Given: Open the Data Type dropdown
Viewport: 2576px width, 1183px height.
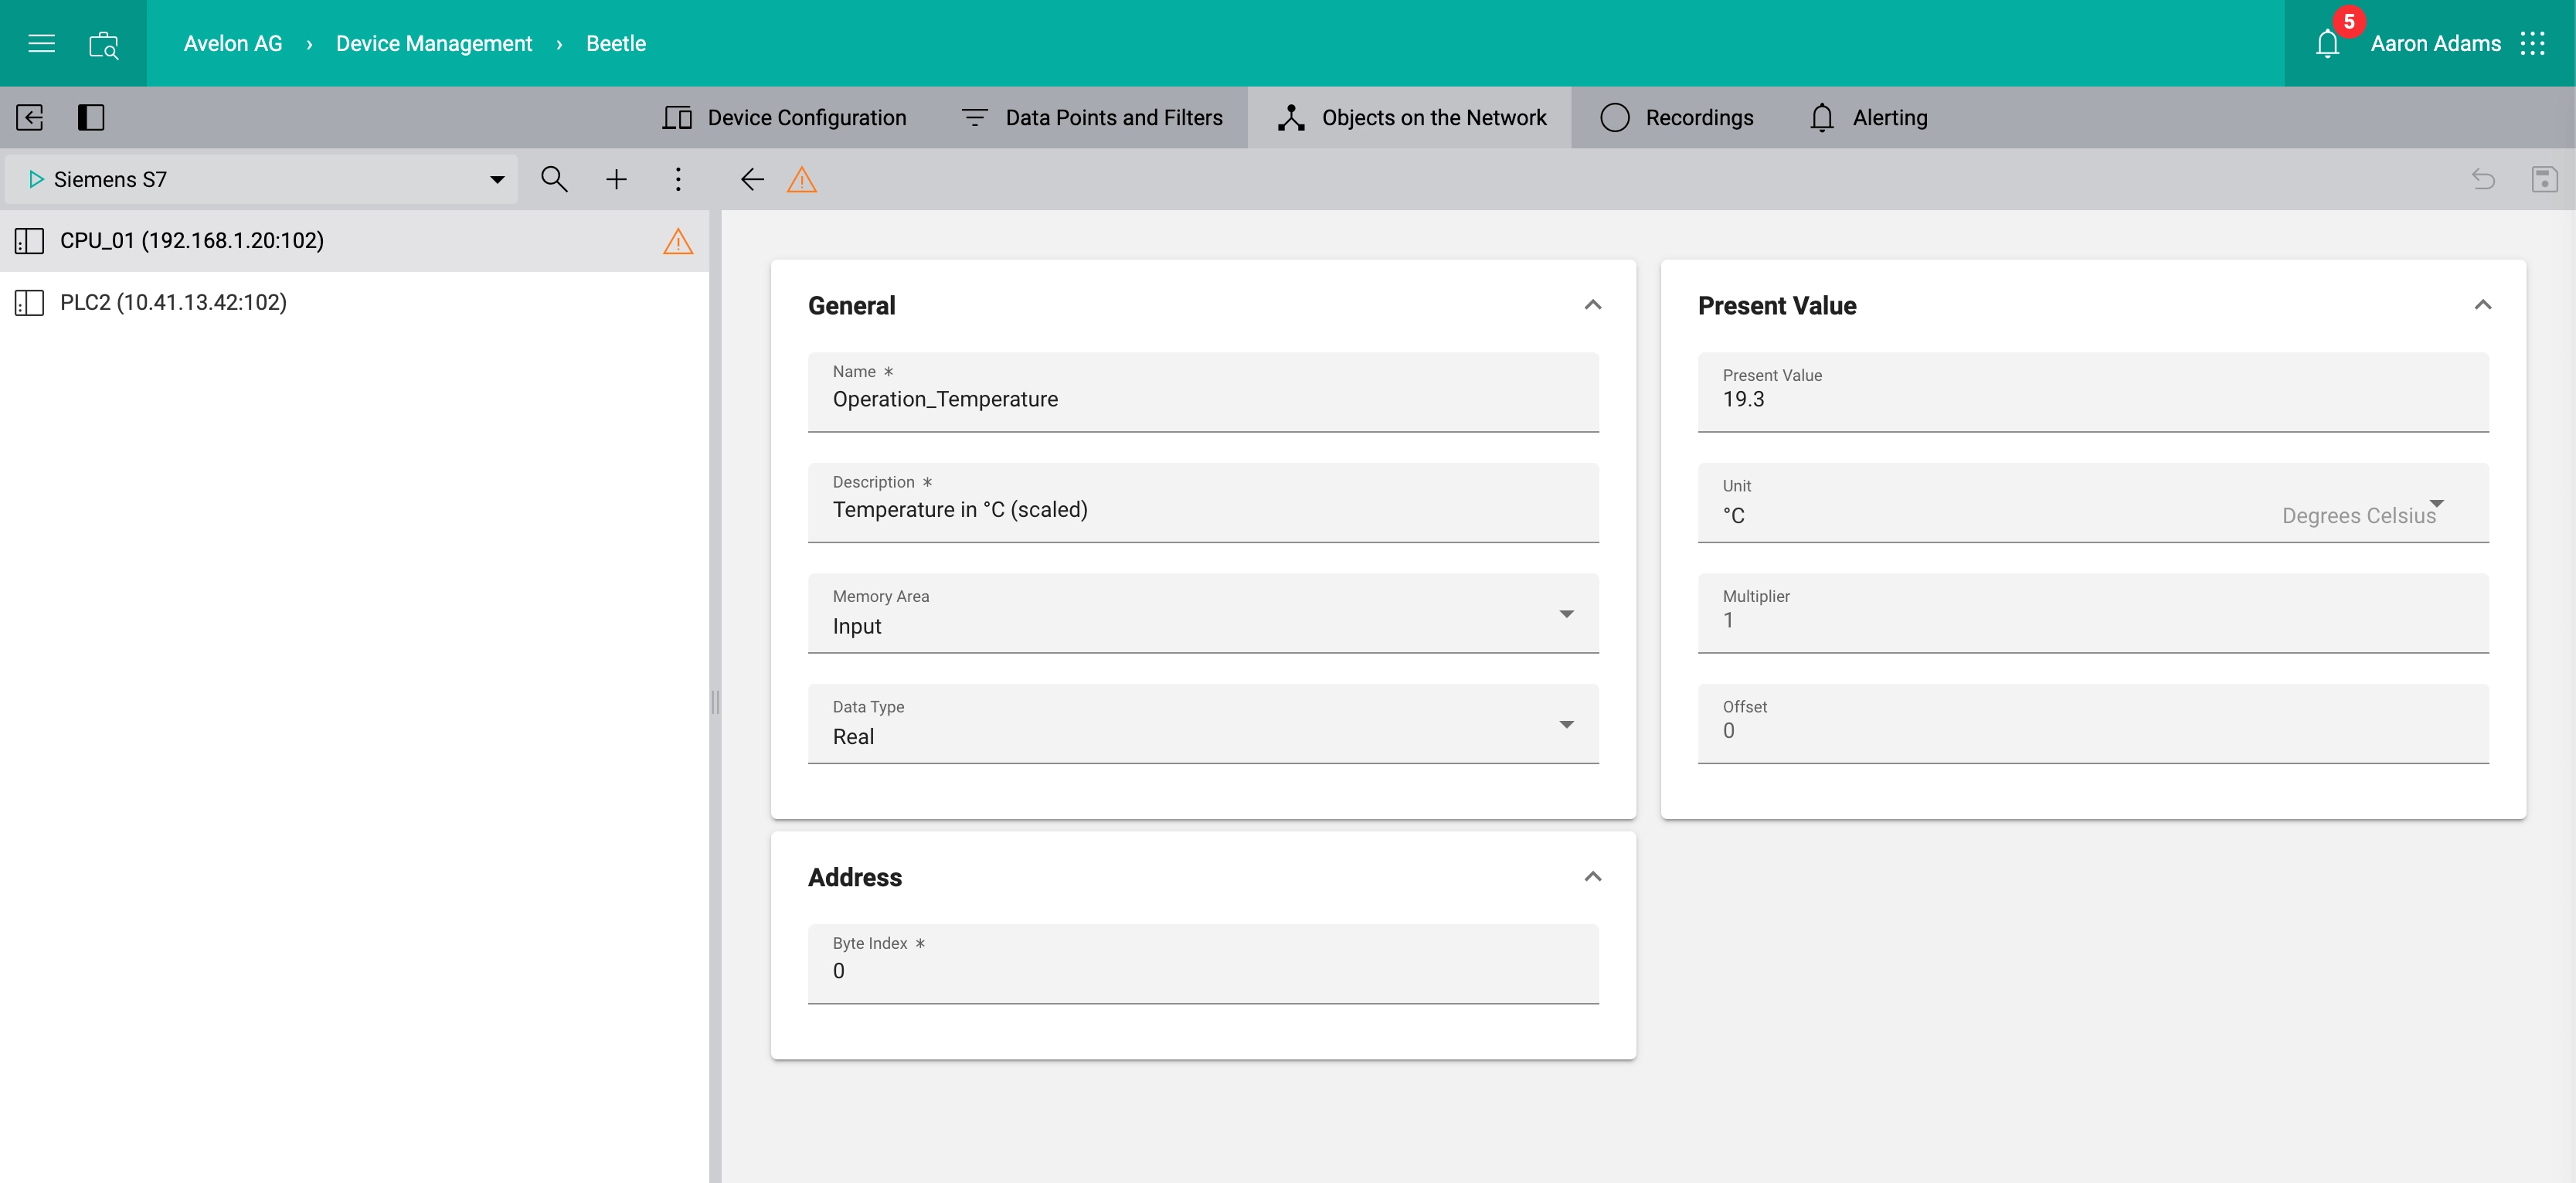Looking at the screenshot, I should click(x=1202, y=725).
